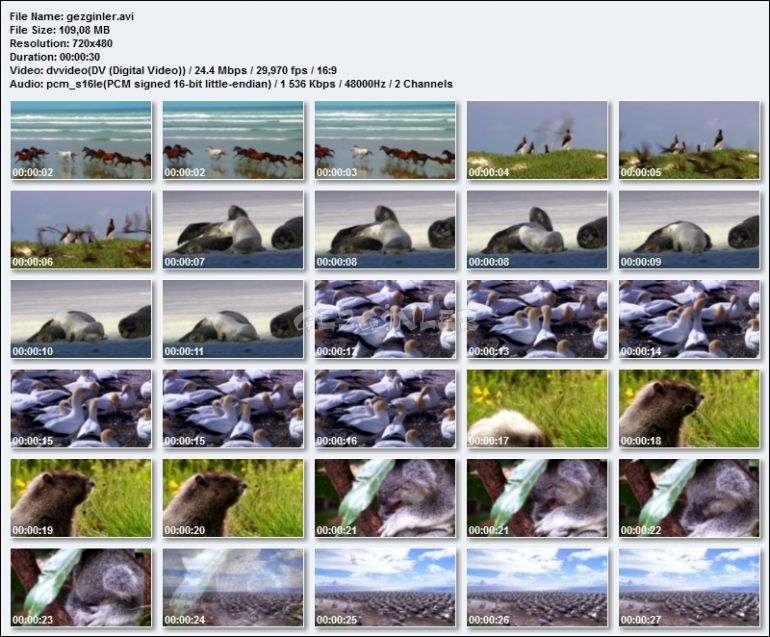The width and height of the screenshot is (770, 637).
Task: Open the gannets thumbnail stamped 00:00:16
Action: point(385,409)
